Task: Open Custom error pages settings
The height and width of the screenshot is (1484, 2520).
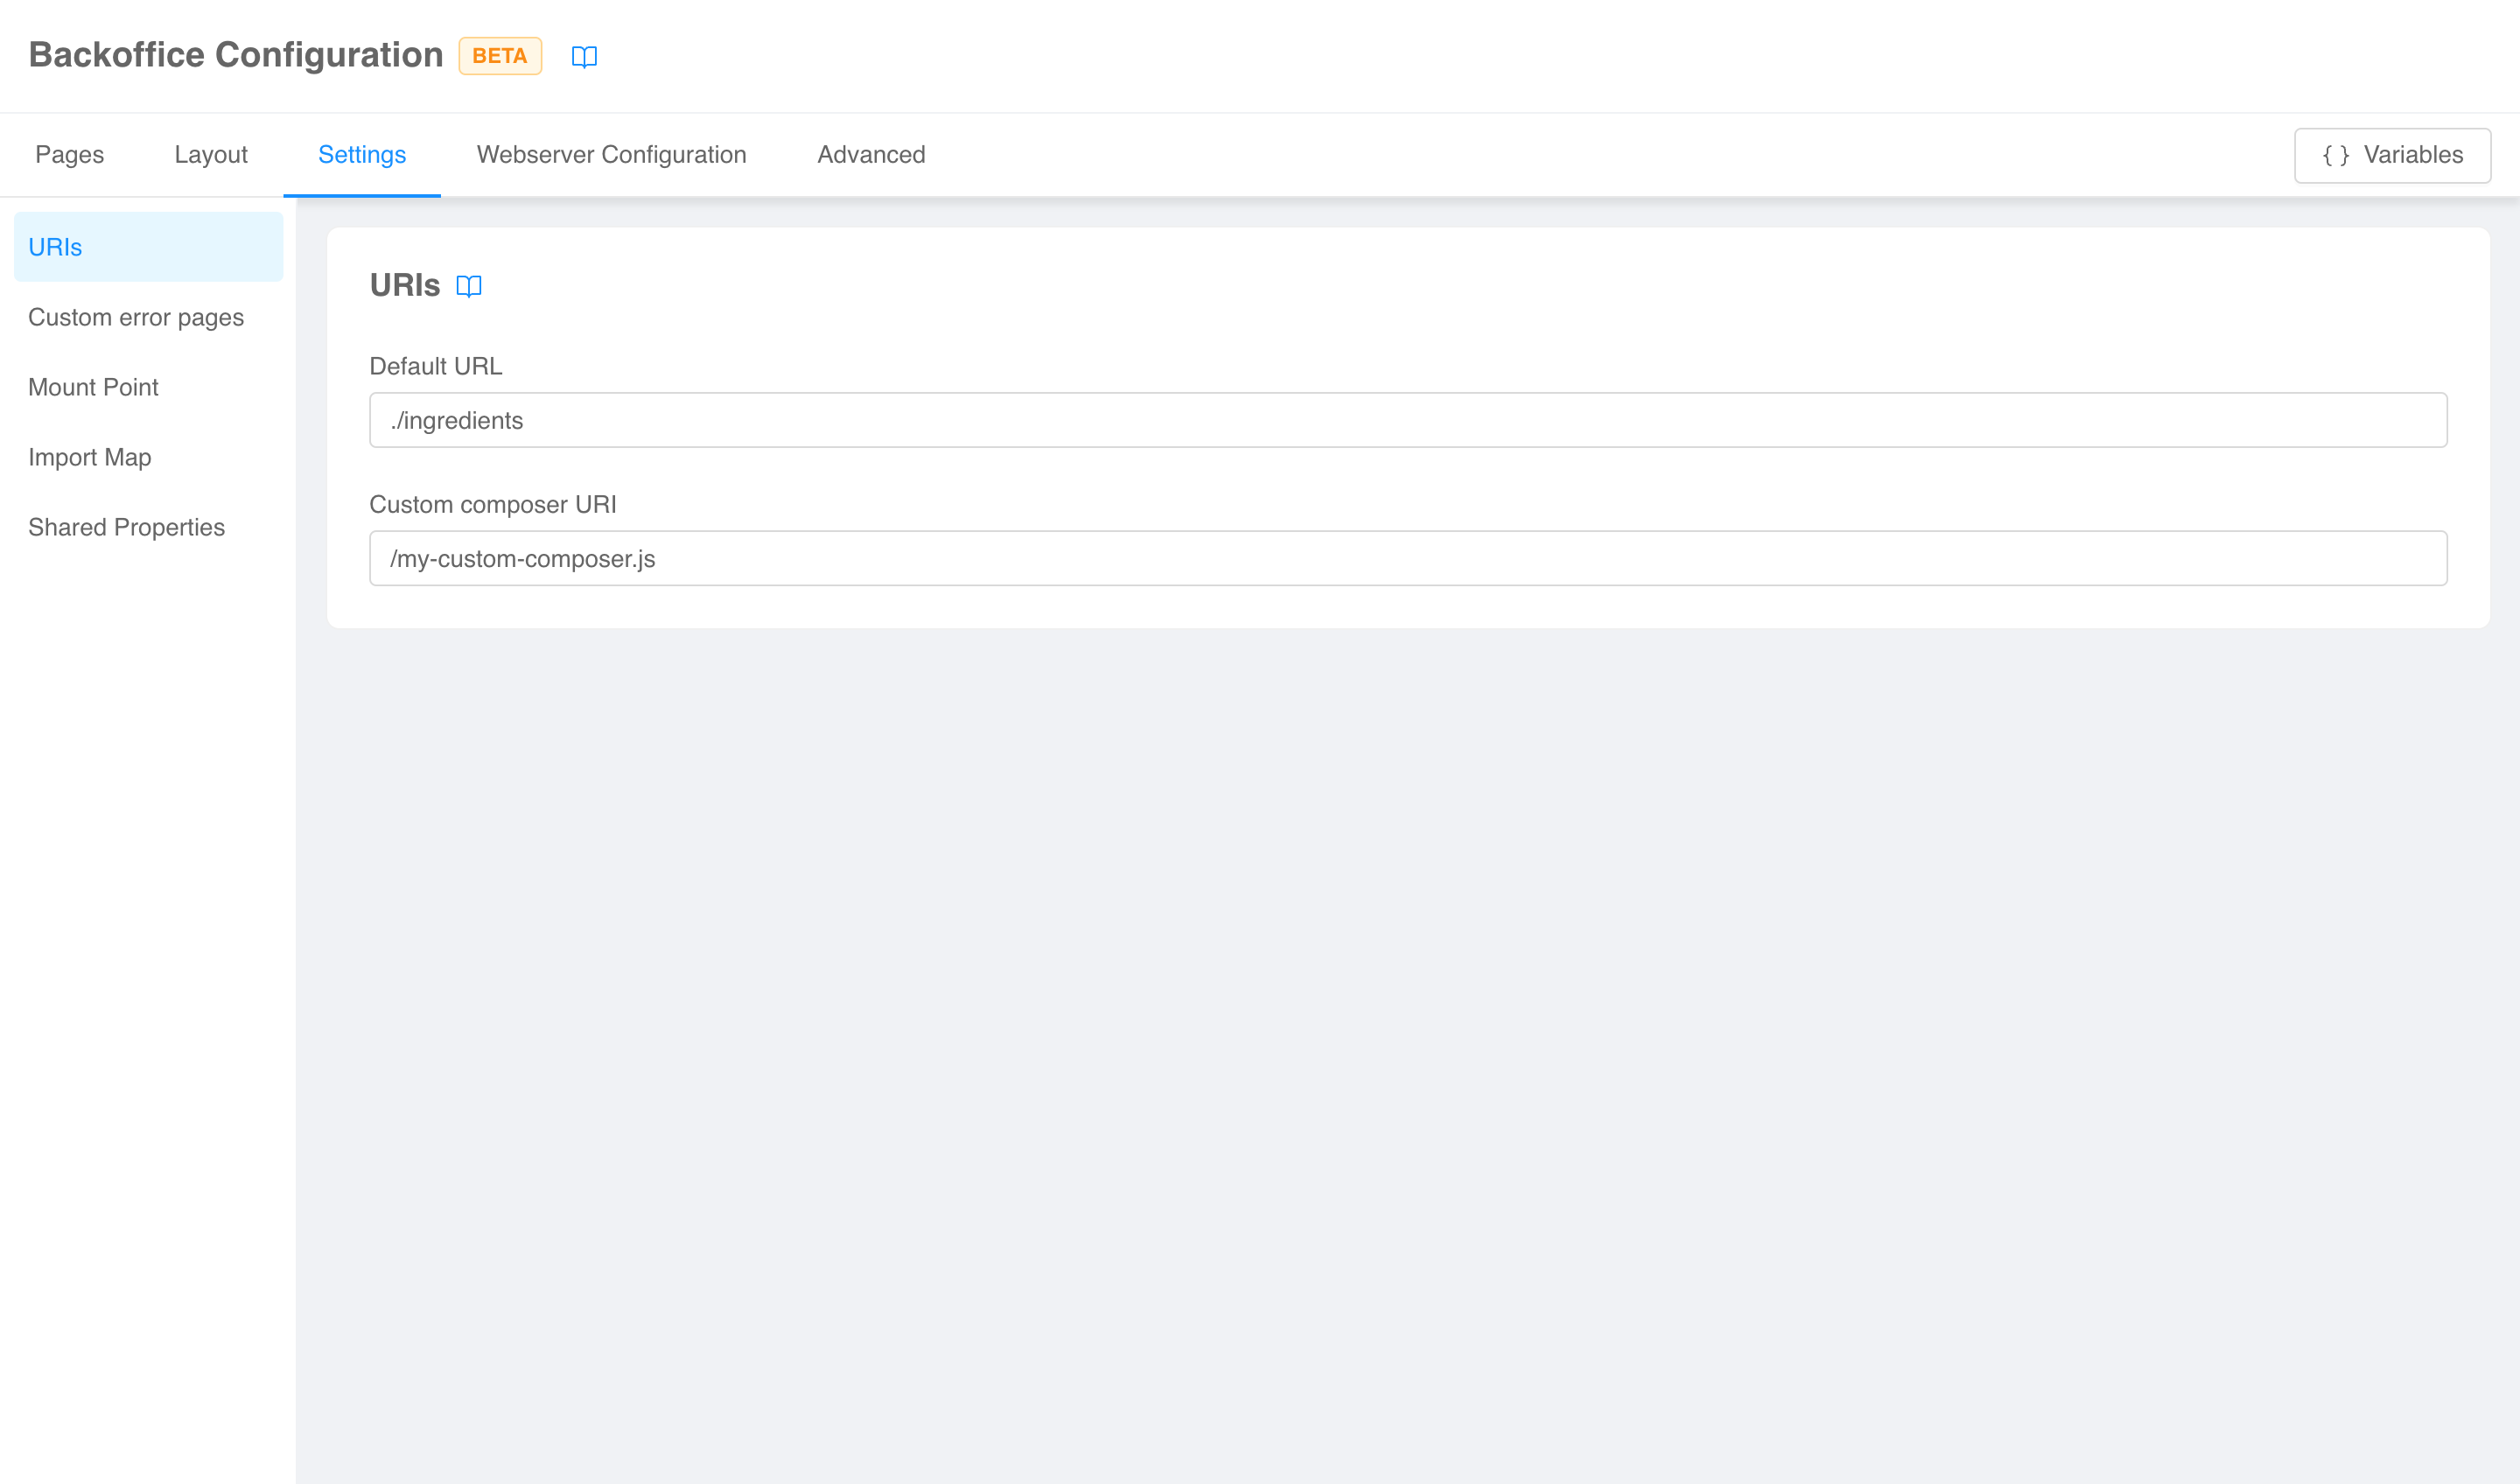Action: (x=136, y=317)
